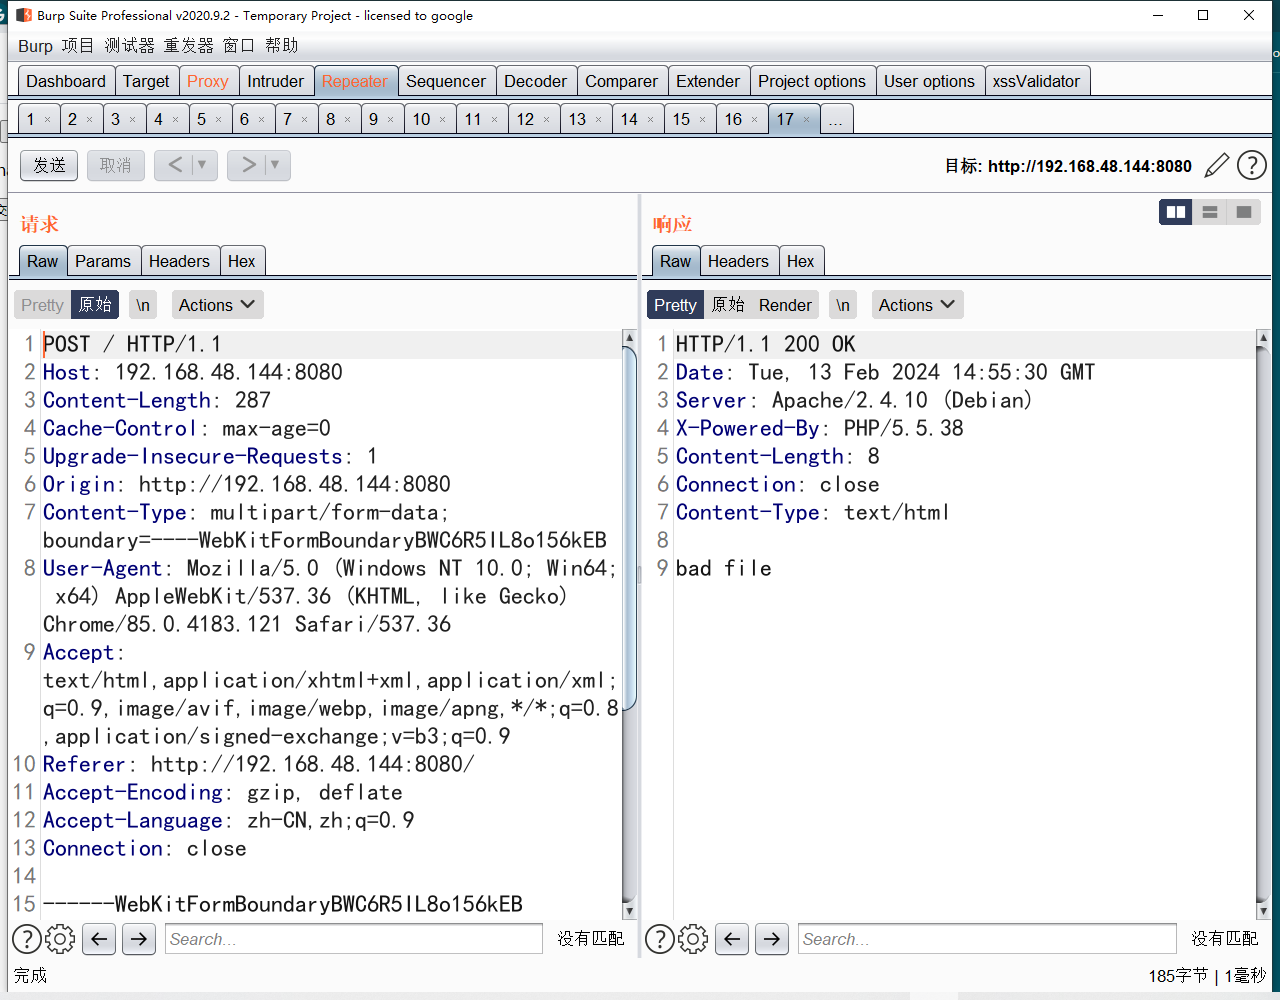The height and width of the screenshot is (1000, 1280).
Task: Close Repeater tab 5
Action: point(218,120)
